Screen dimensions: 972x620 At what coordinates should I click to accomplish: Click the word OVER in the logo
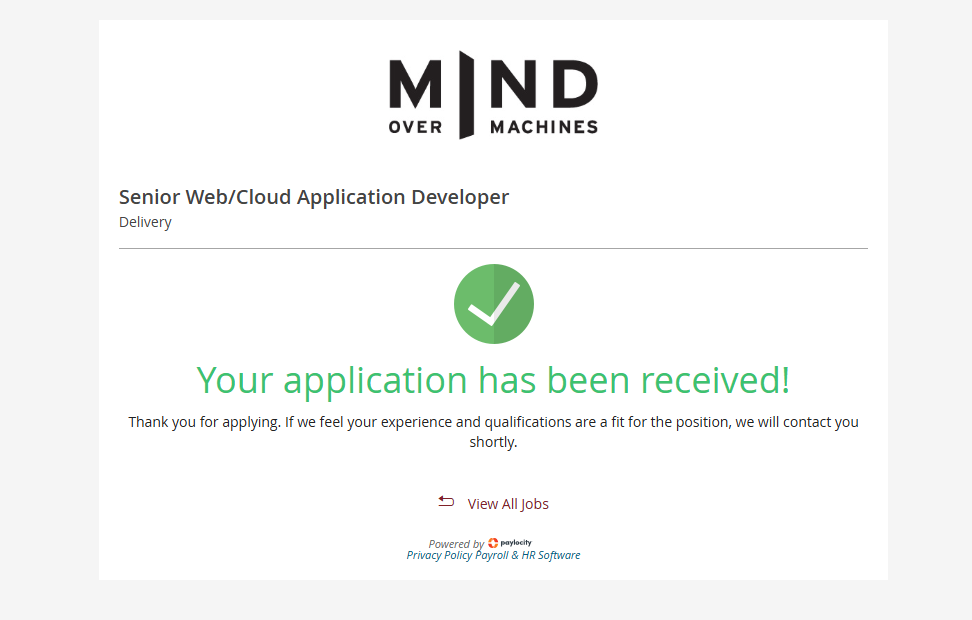[x=415, y=127]
